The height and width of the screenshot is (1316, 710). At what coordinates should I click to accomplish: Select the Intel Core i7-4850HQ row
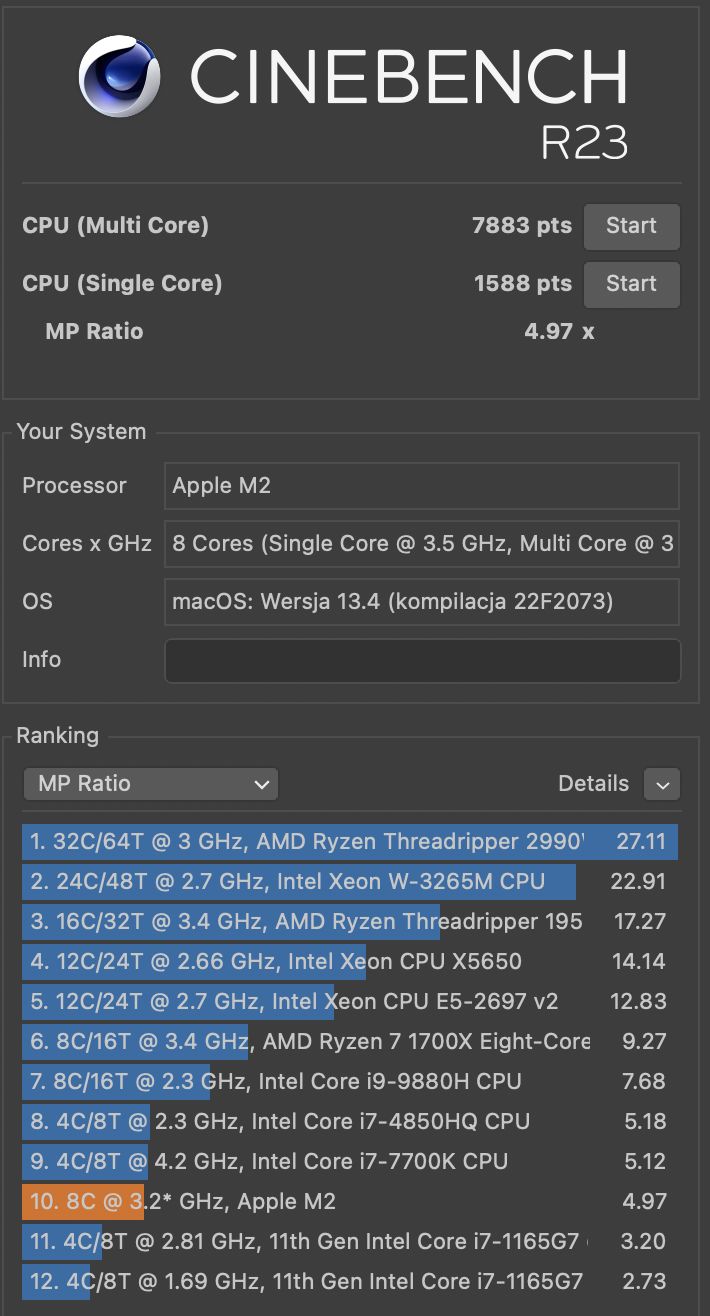point(350,1121)
